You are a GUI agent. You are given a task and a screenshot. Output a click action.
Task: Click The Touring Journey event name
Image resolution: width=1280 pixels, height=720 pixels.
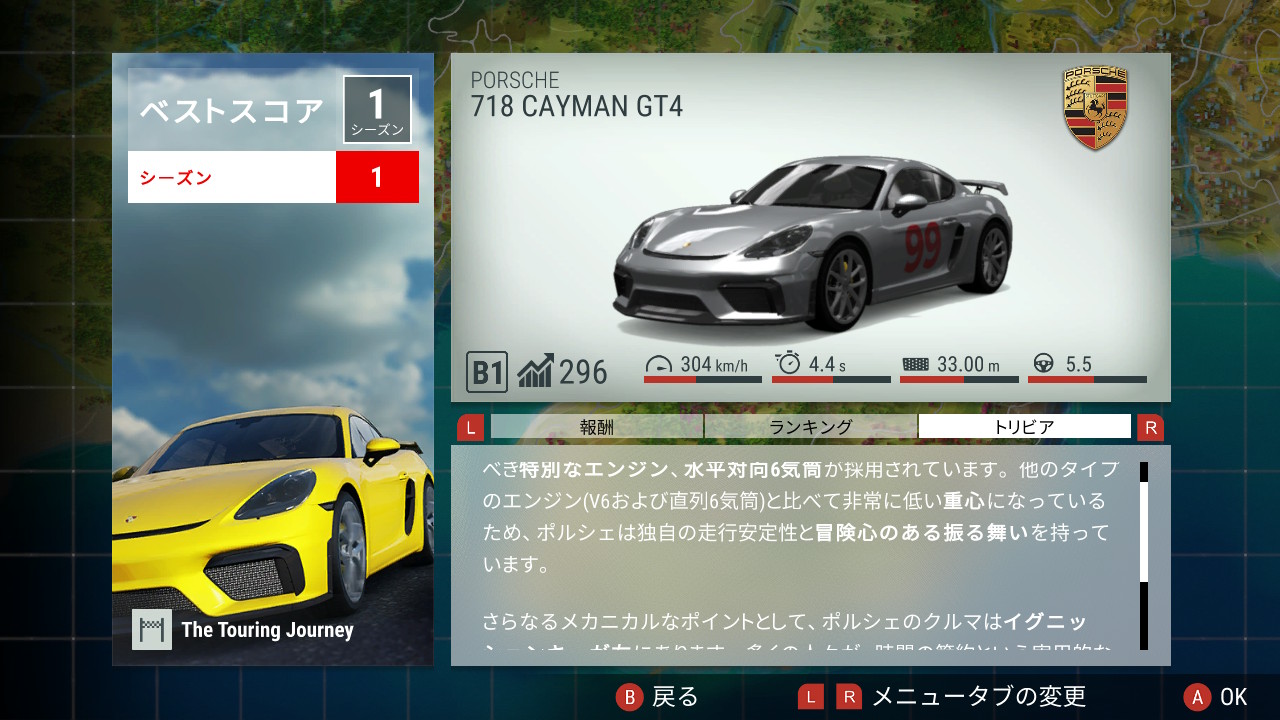[x=267, y=630]
